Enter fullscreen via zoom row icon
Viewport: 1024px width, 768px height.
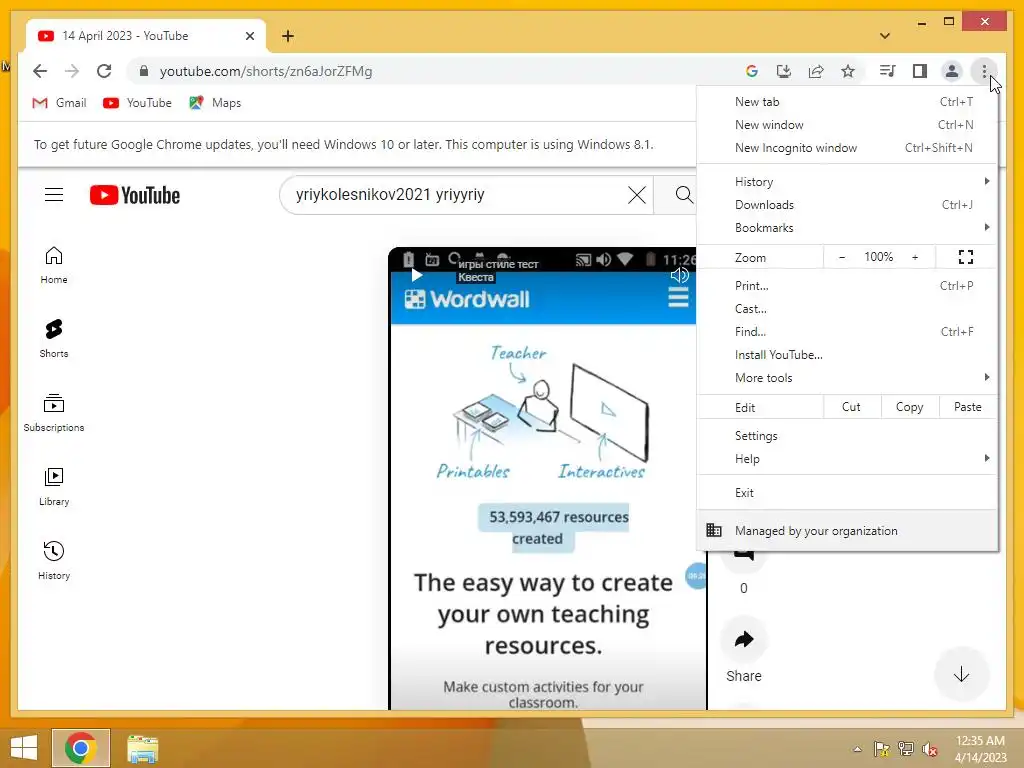pyautogui.click(x=966, y=257)
